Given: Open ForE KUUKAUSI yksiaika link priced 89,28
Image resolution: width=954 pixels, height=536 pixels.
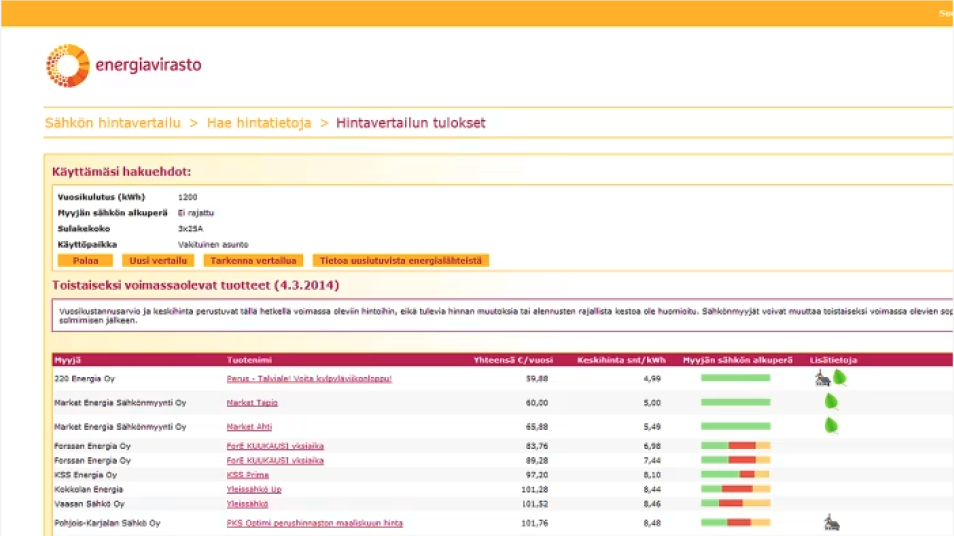Looking at the screenshot, I should (275, 461).
